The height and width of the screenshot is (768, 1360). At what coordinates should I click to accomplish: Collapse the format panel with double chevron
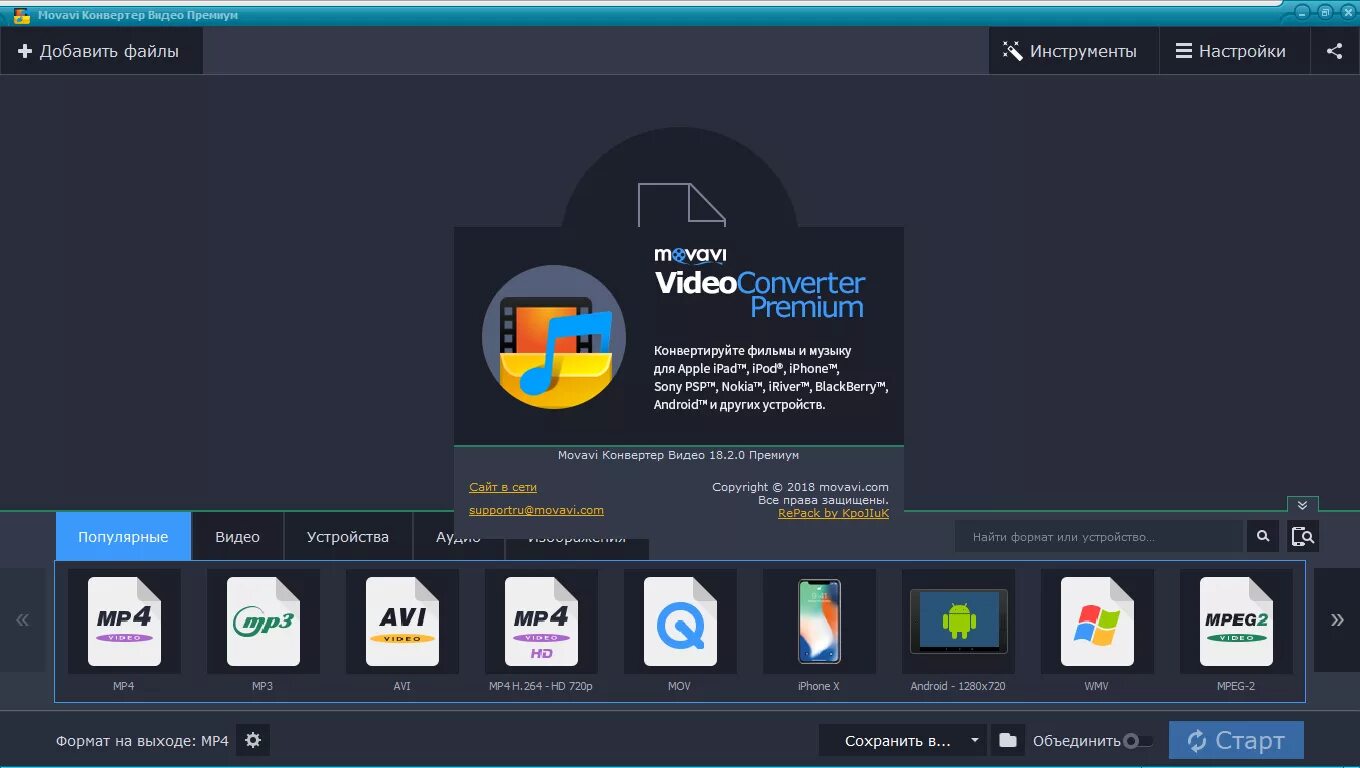[1302, 505]
